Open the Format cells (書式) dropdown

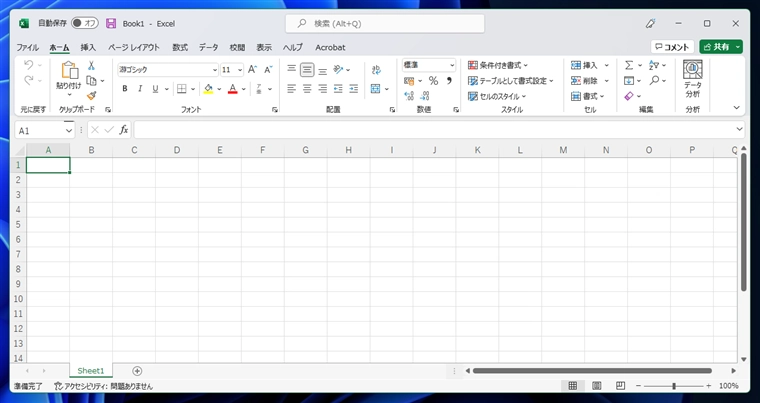pos(588,97)
